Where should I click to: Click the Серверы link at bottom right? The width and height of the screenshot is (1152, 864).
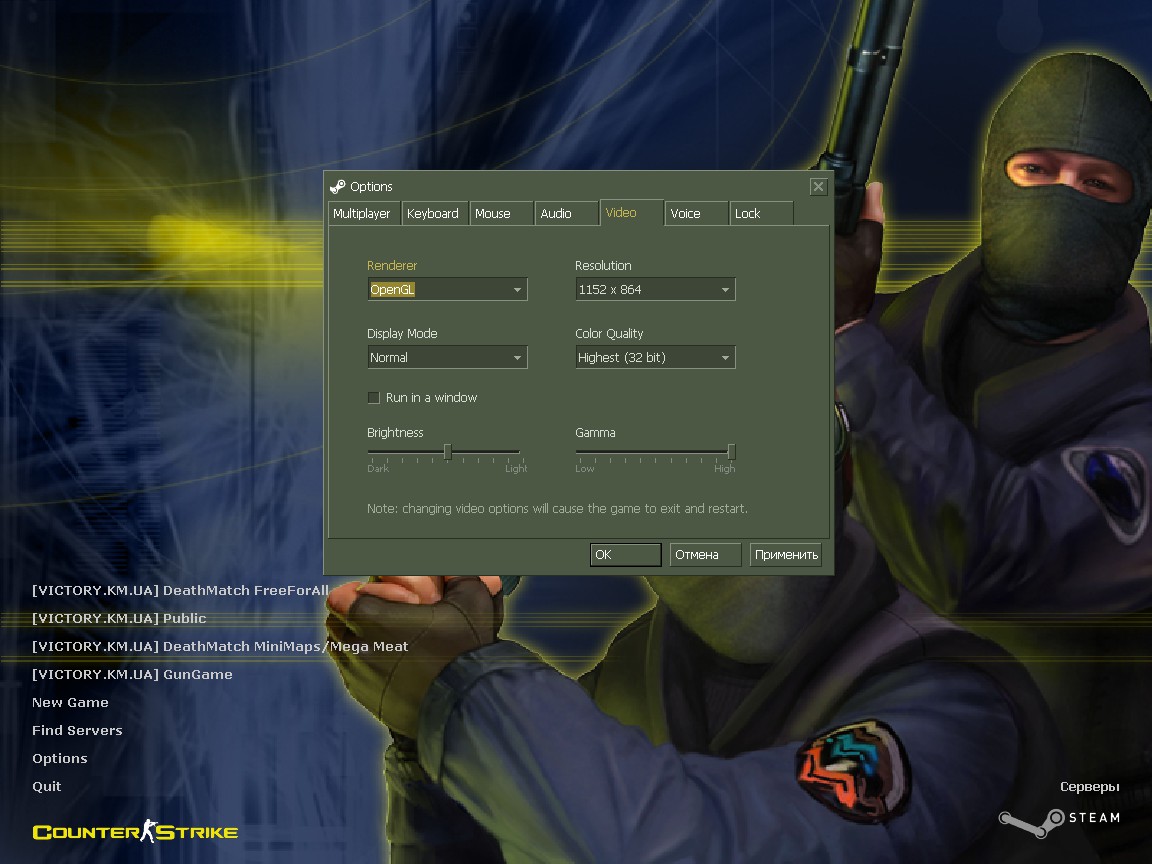(1090, 787)
